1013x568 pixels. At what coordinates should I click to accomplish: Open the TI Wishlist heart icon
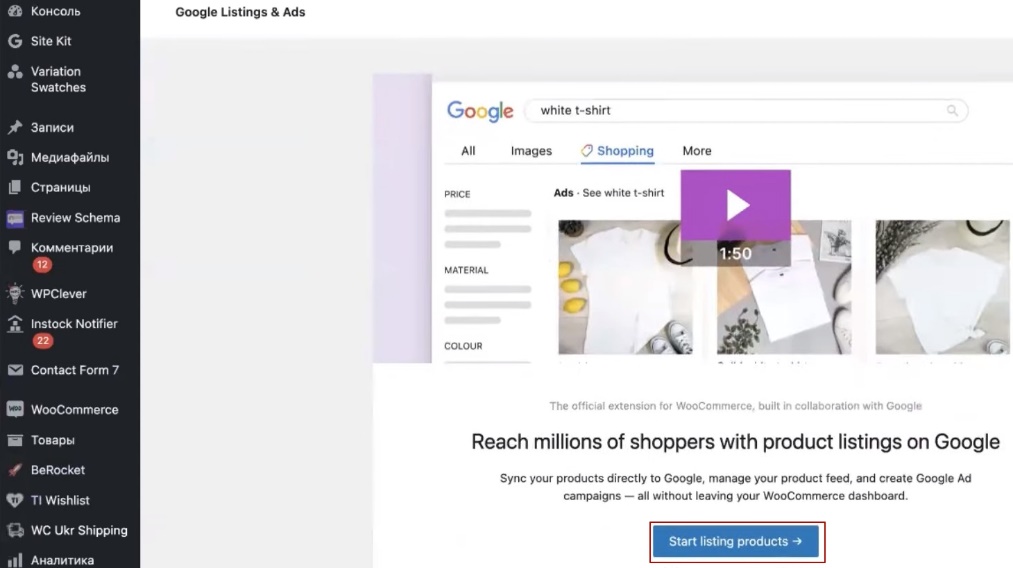15,500
